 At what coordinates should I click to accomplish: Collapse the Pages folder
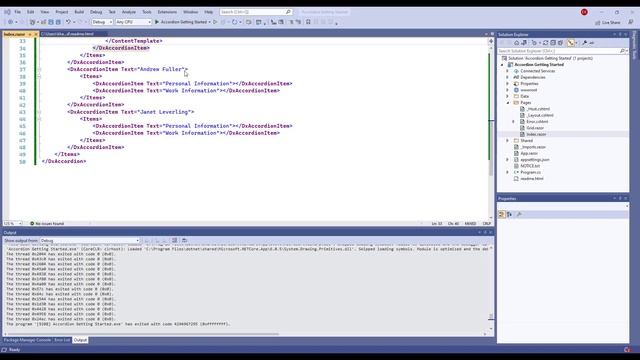pos(508,103)
